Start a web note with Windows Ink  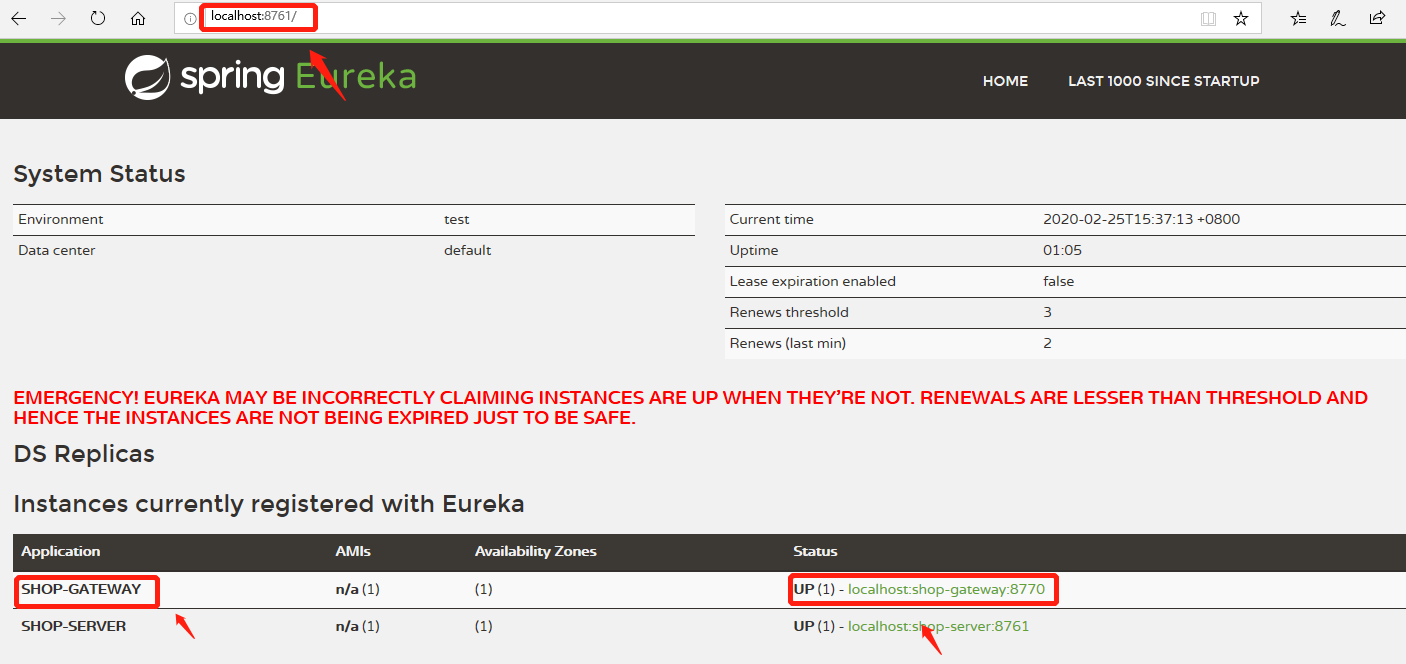point(1337,17)
